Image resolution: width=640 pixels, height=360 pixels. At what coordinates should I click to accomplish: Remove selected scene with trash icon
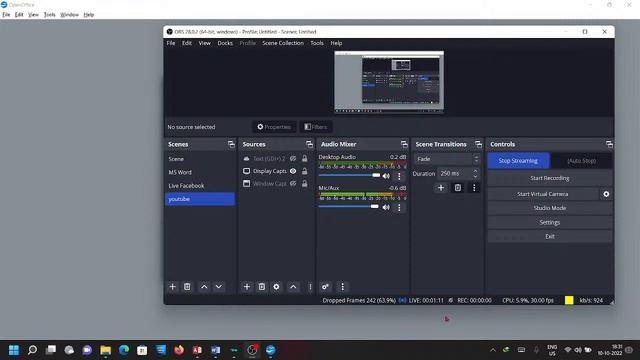pos(187,287)
